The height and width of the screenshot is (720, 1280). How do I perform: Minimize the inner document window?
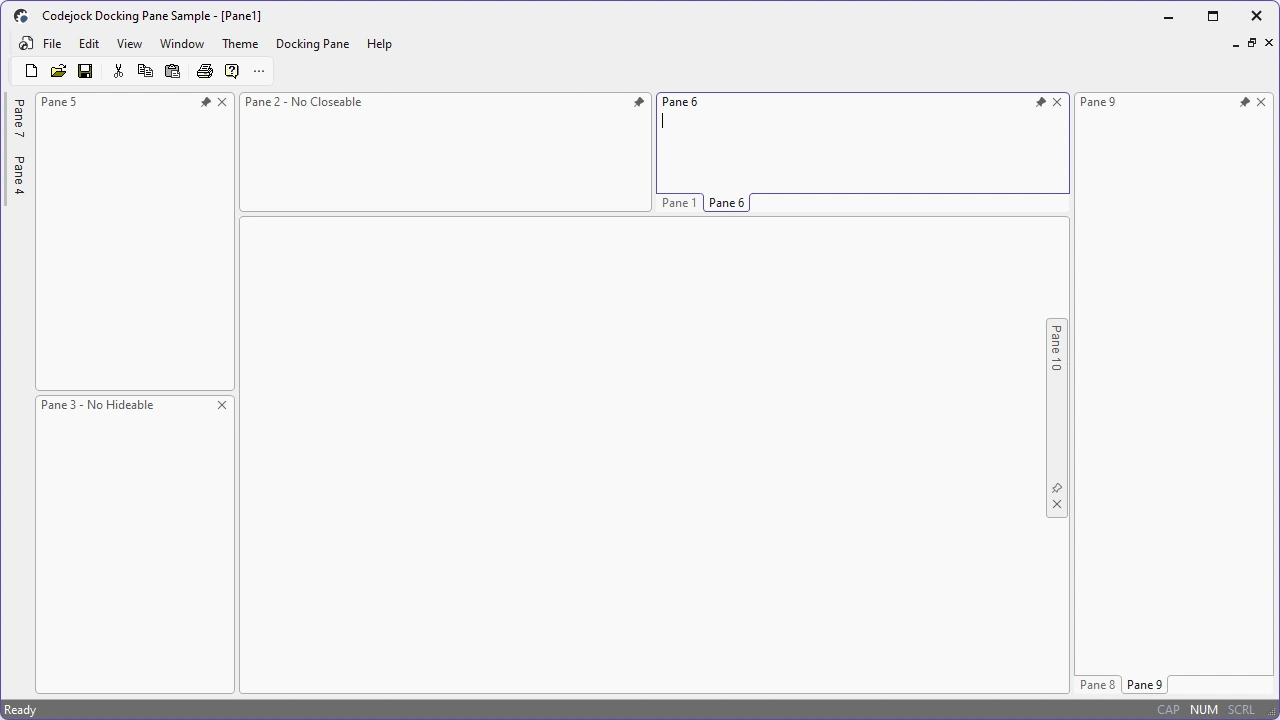point(1236,43)
